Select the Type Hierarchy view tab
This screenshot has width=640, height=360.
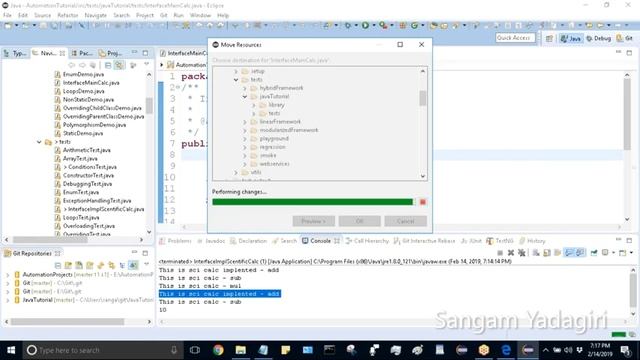[x=15, y=53]
